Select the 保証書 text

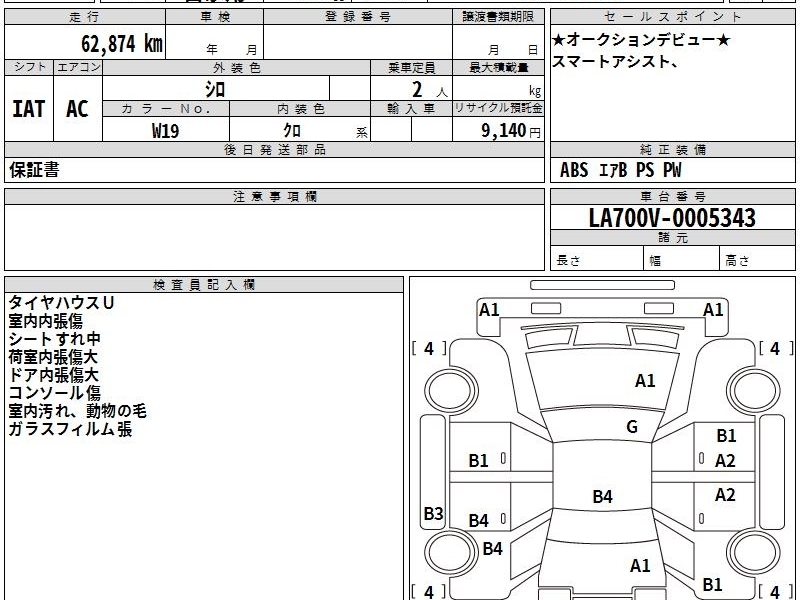[x=34, y=169]
